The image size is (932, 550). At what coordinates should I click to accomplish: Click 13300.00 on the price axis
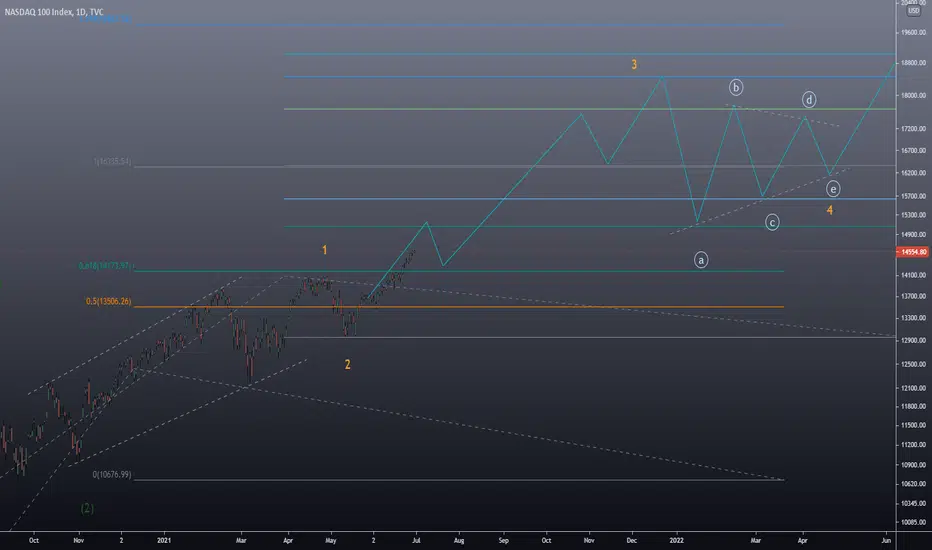click(913, 318)
